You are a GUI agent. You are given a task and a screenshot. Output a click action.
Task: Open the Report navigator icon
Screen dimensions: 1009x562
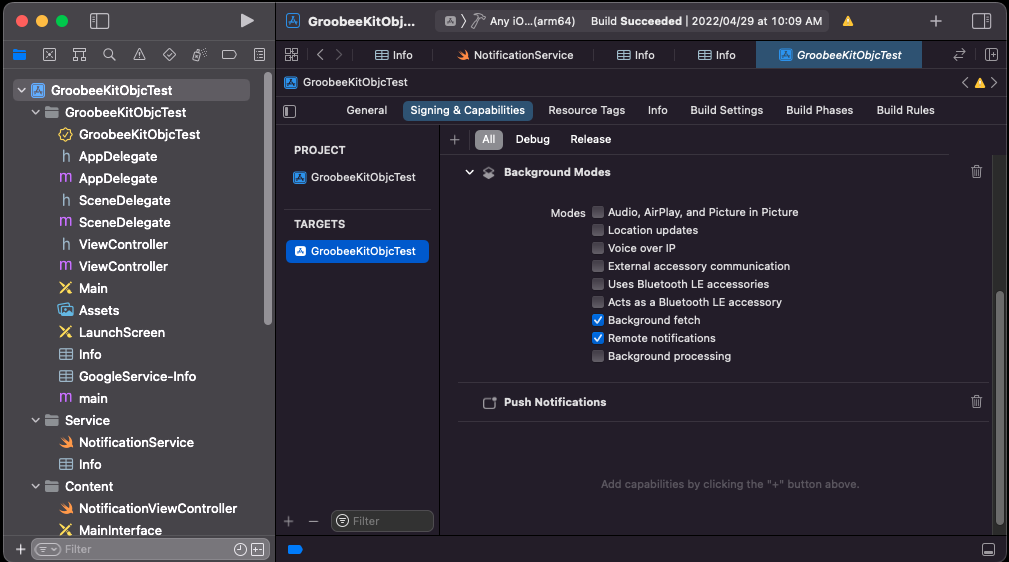pos(259,55)
